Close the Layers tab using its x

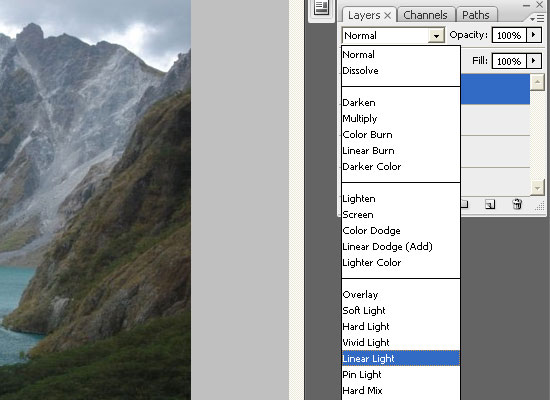pos(387,15)
